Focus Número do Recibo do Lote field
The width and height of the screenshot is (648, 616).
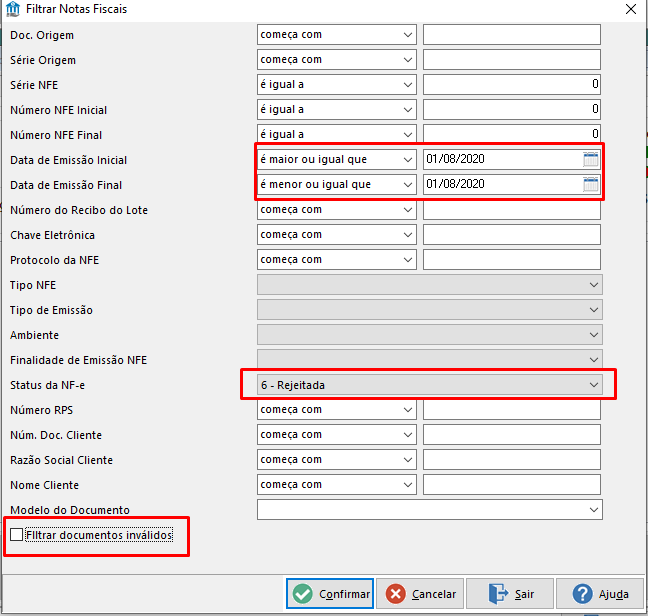click(512, 210)
